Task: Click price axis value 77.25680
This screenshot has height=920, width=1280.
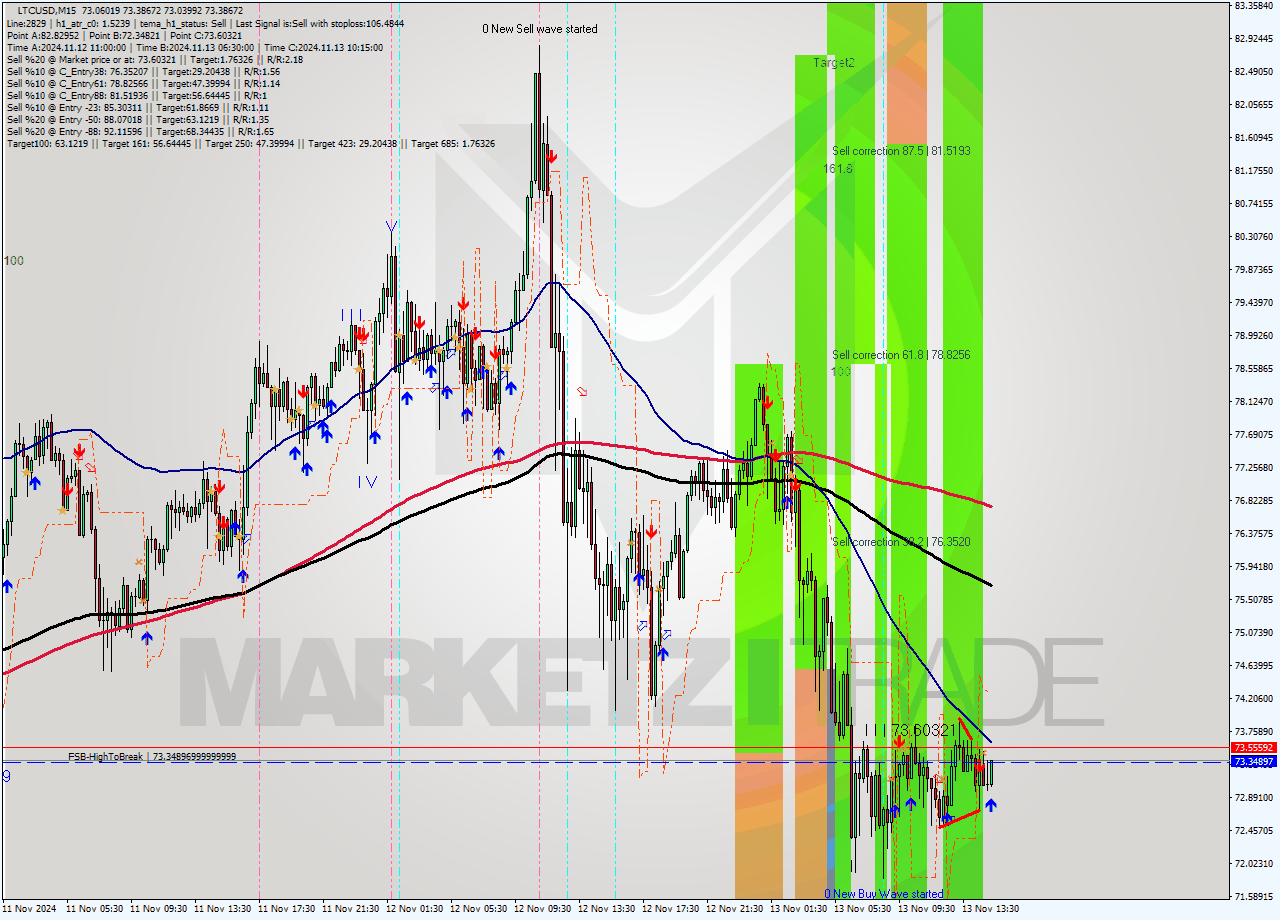Action: point(1254,468)
